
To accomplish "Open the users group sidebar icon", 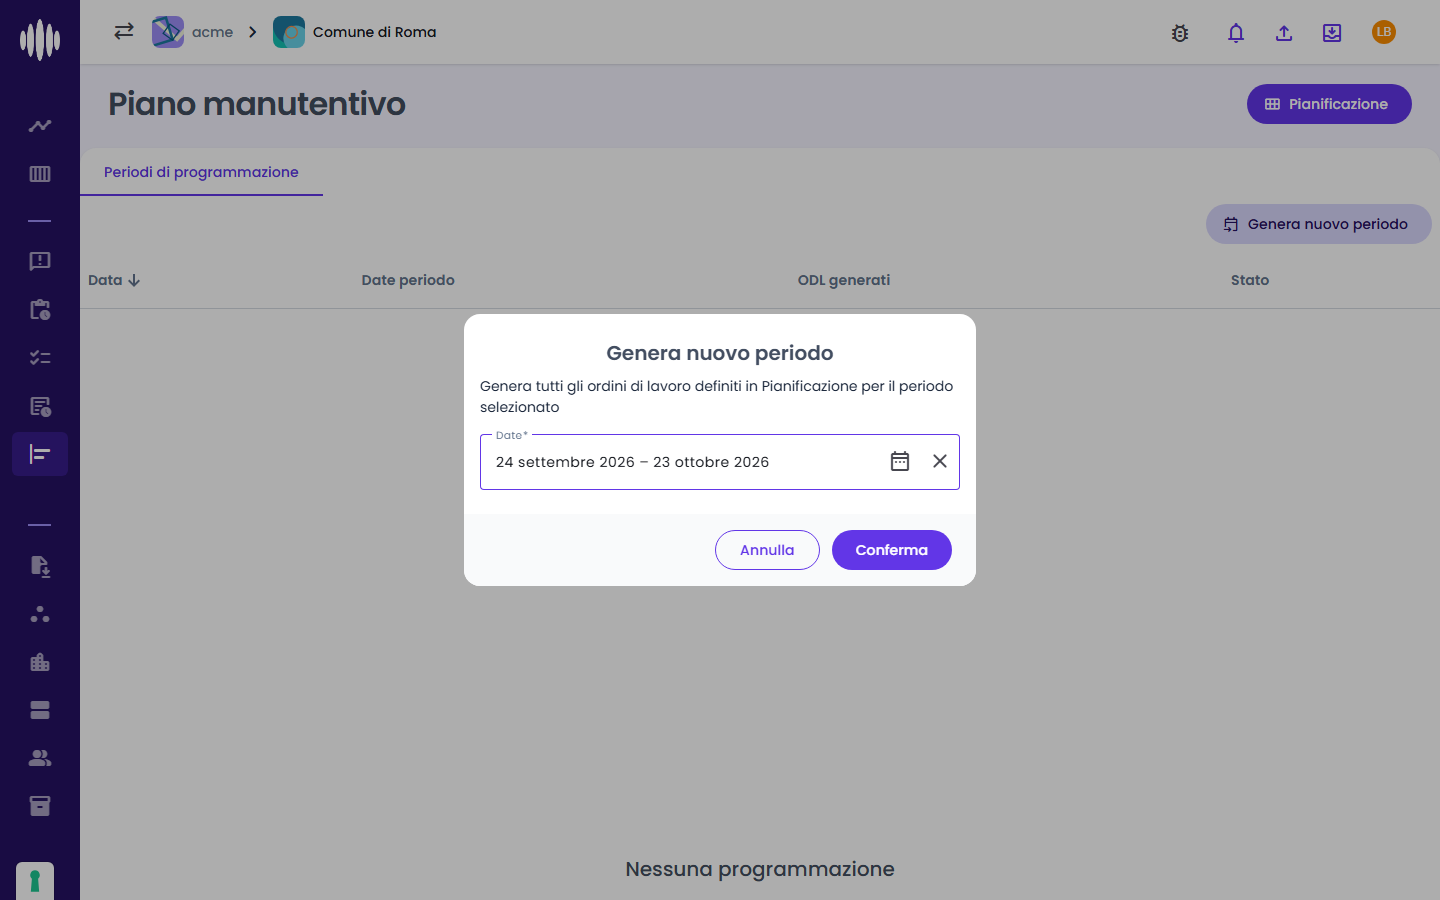I will point(40,758).
